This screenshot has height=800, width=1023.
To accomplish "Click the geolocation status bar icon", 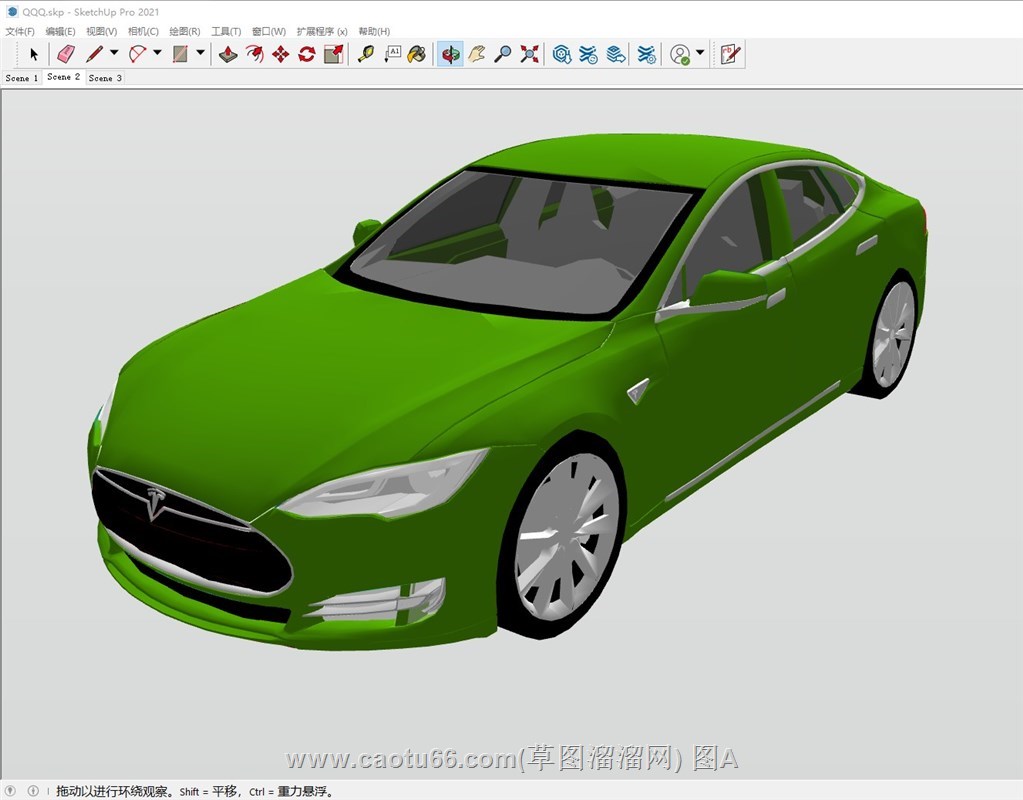I will (x=10, y=791).
